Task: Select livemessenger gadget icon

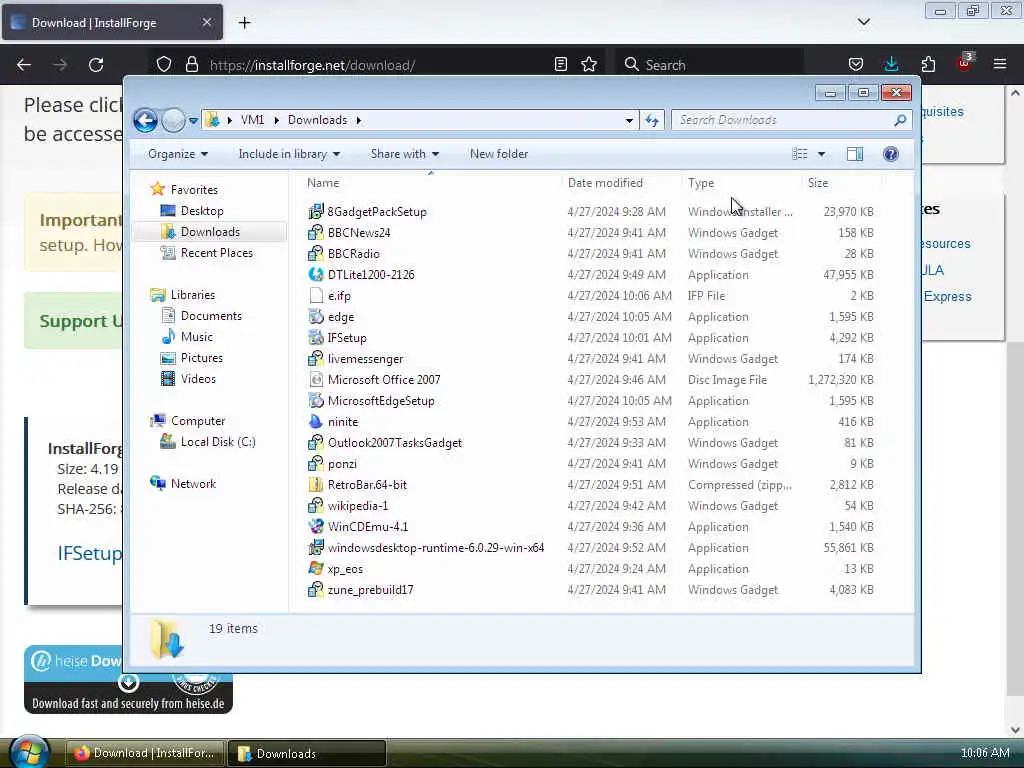Action: click(316, 359)
